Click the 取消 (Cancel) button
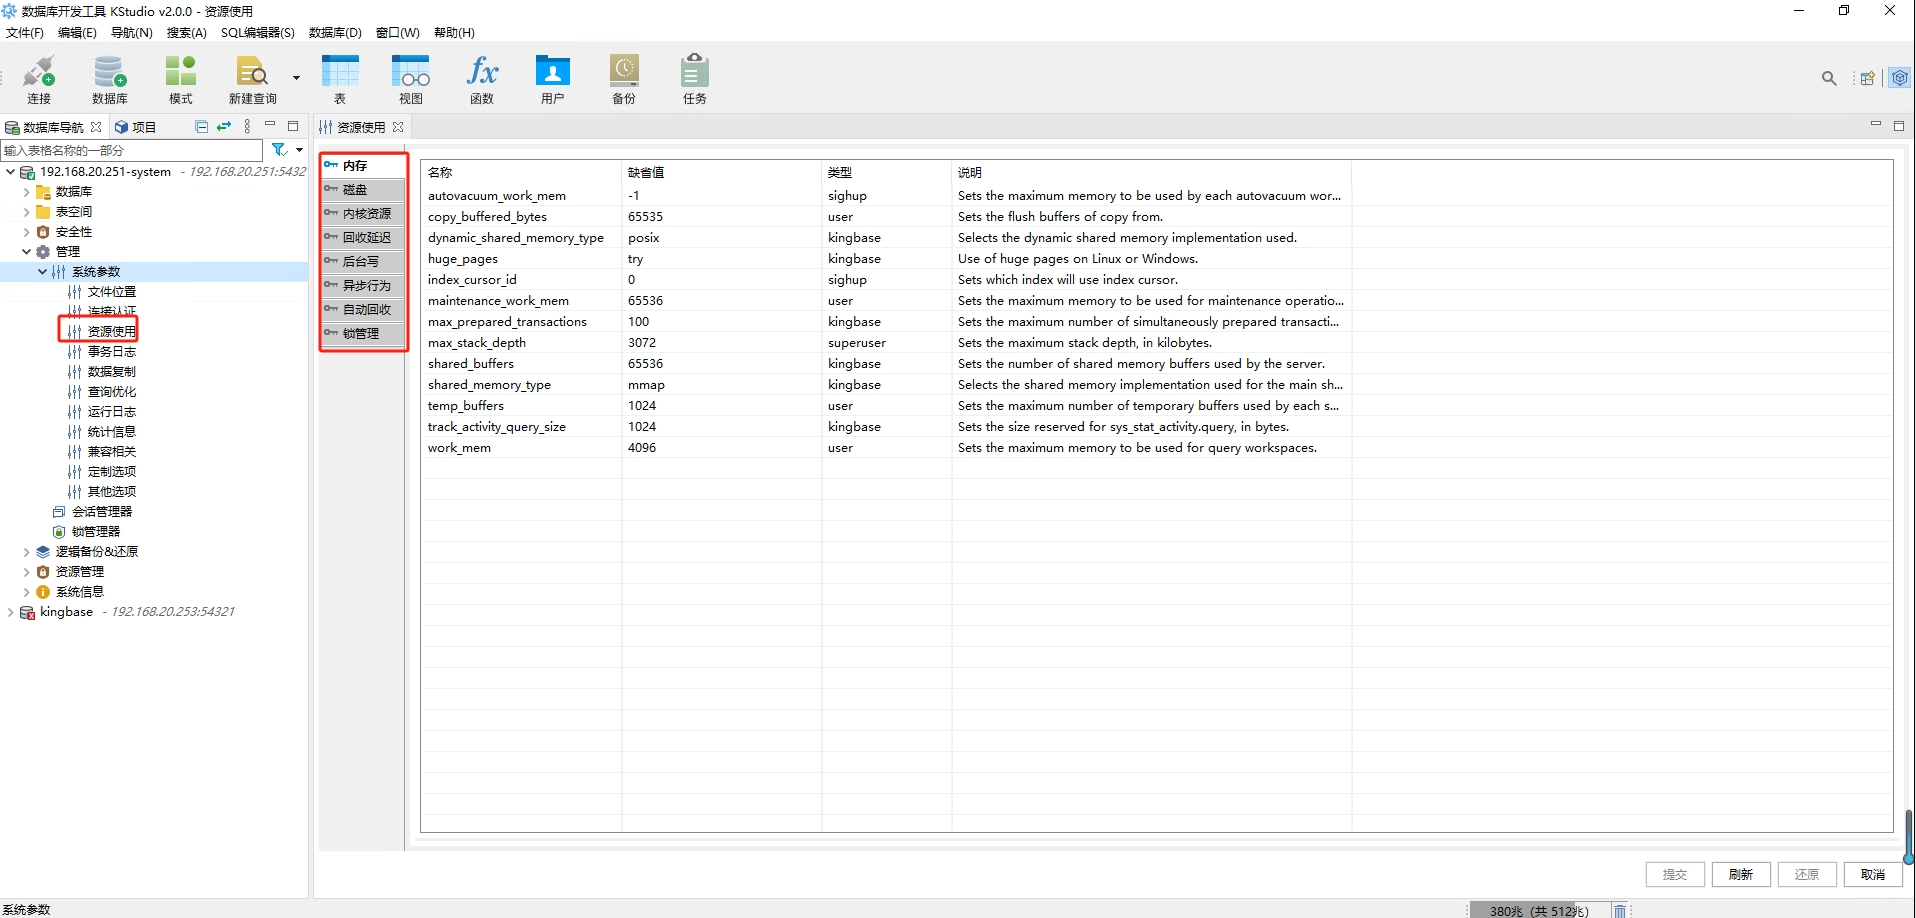The width and height of the screenshot is (1916, 918). coord(1872,874)
